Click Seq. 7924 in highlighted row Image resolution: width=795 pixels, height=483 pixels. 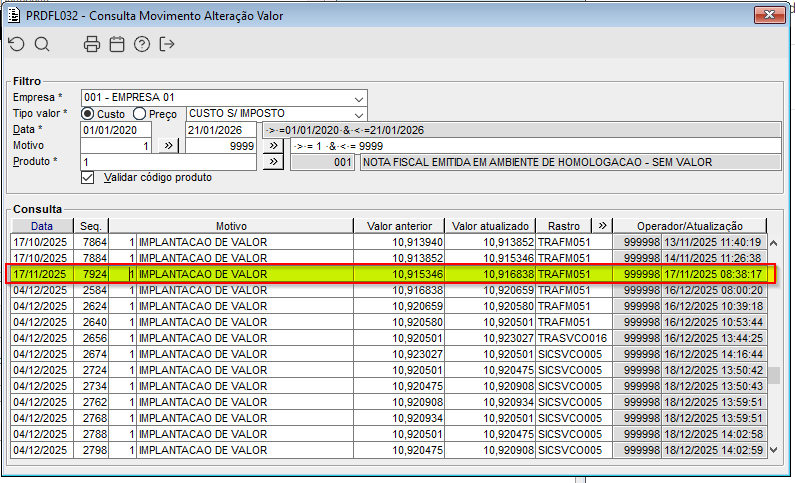pos(91,274)
